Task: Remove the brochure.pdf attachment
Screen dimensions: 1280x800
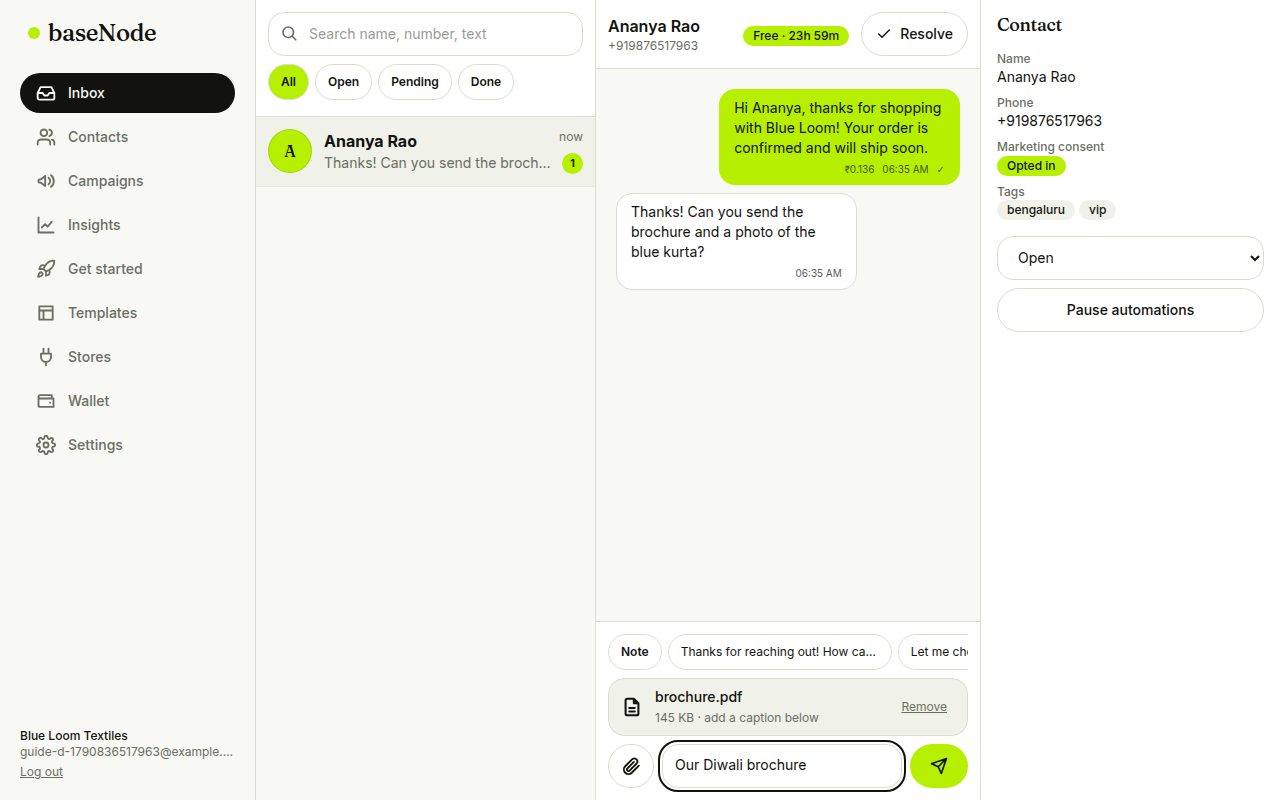Action: [x=924, y=707]
